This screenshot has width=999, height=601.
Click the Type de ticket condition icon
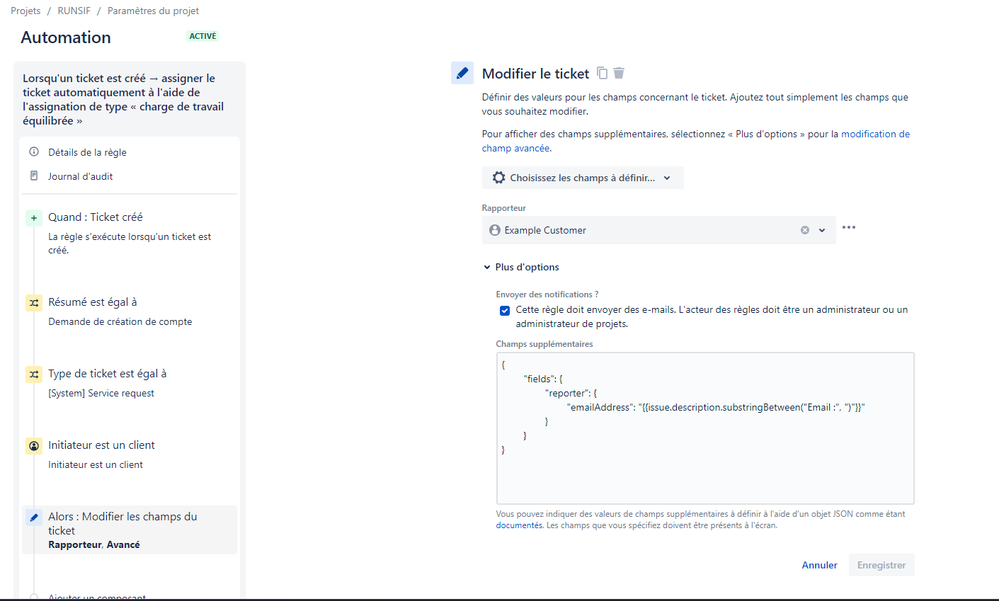[34, 374]
